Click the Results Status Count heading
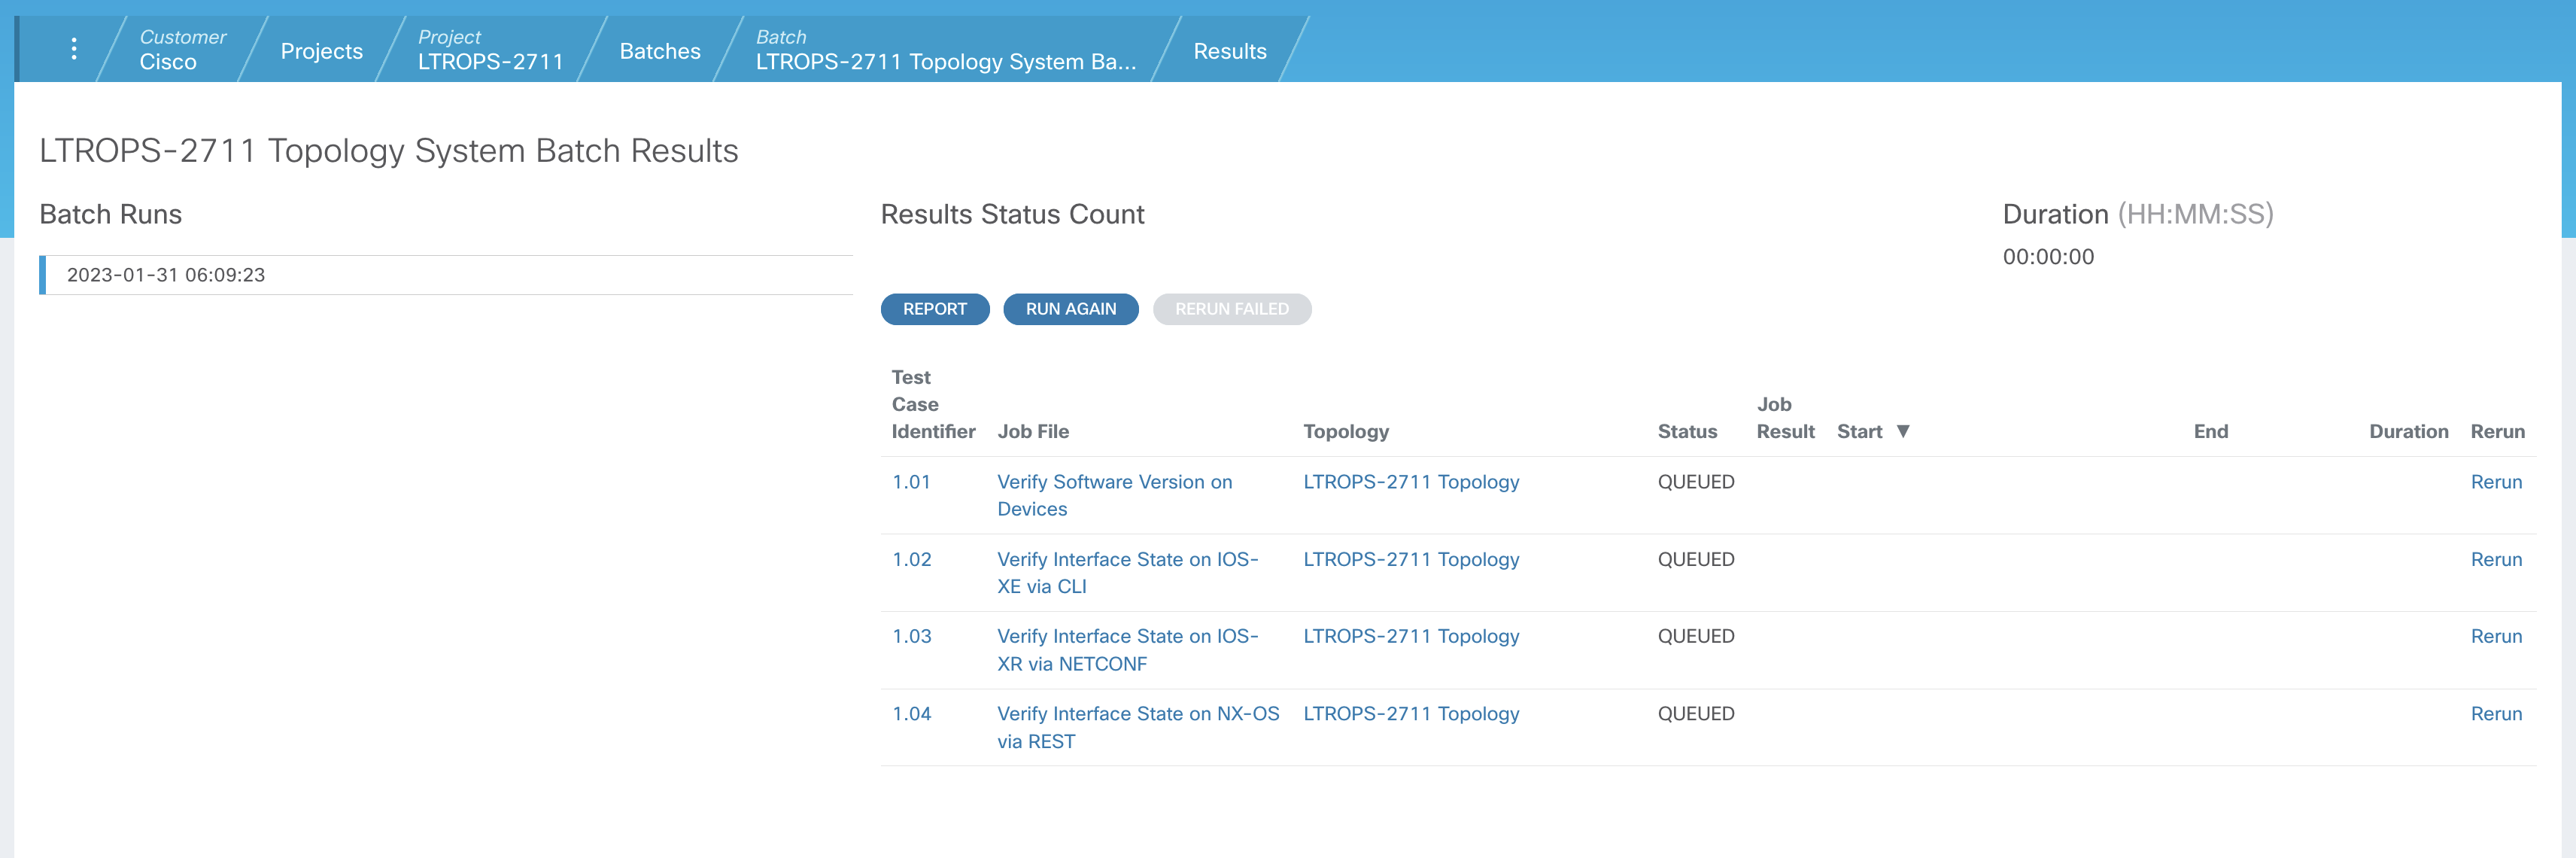The width and height of the screenshot is (2576, 858). [1012, 214]
